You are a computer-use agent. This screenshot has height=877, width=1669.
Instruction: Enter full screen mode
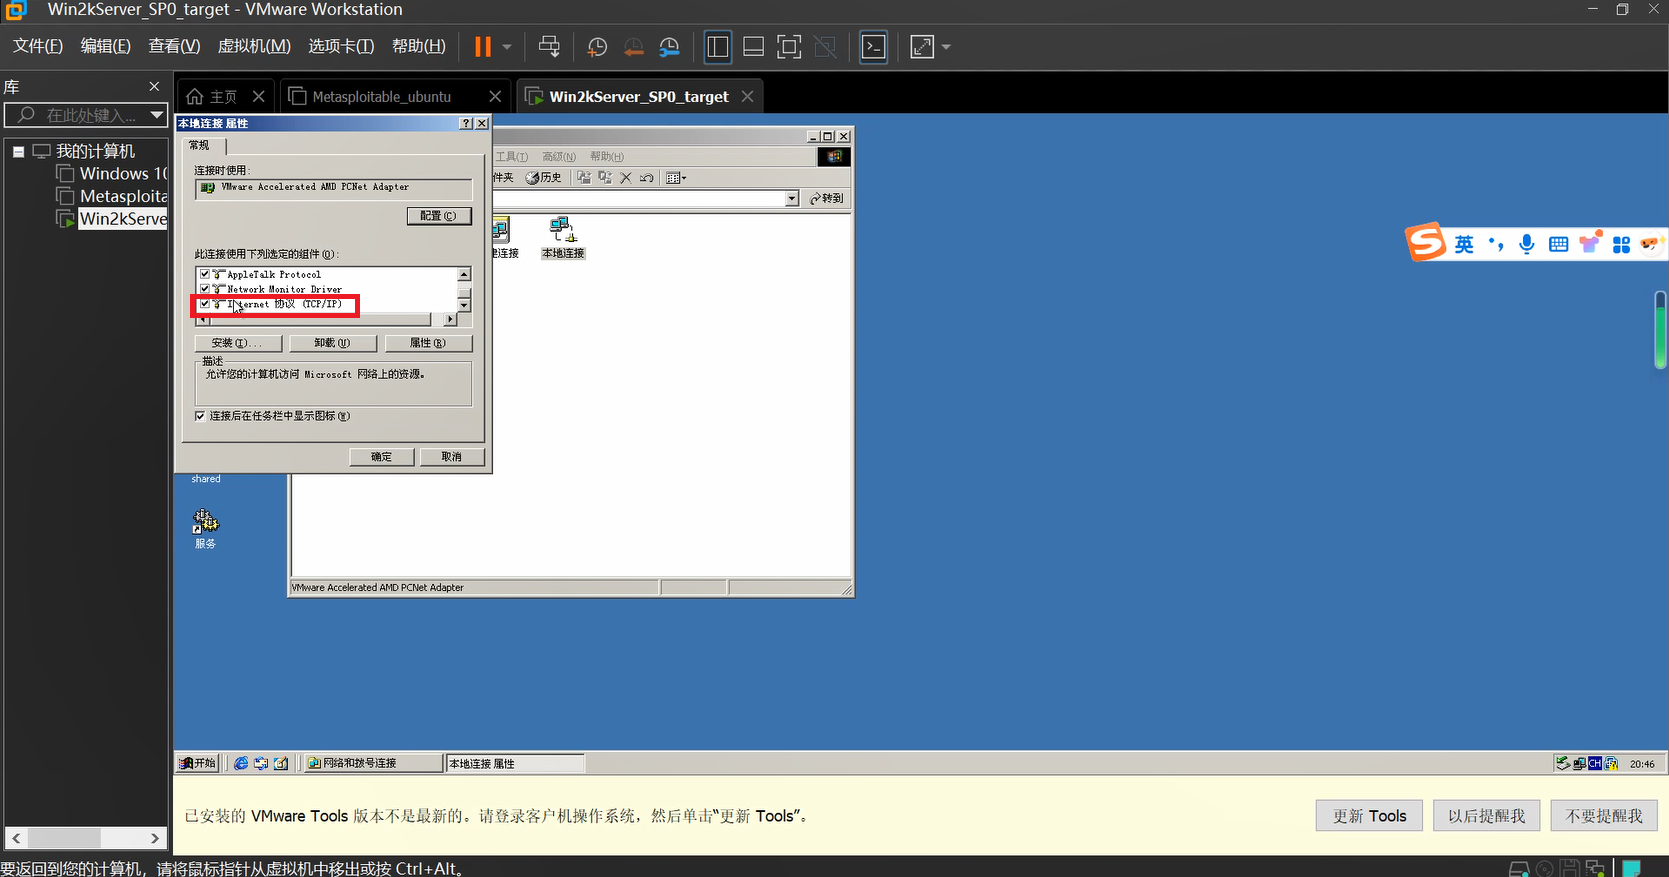(789, 47)
